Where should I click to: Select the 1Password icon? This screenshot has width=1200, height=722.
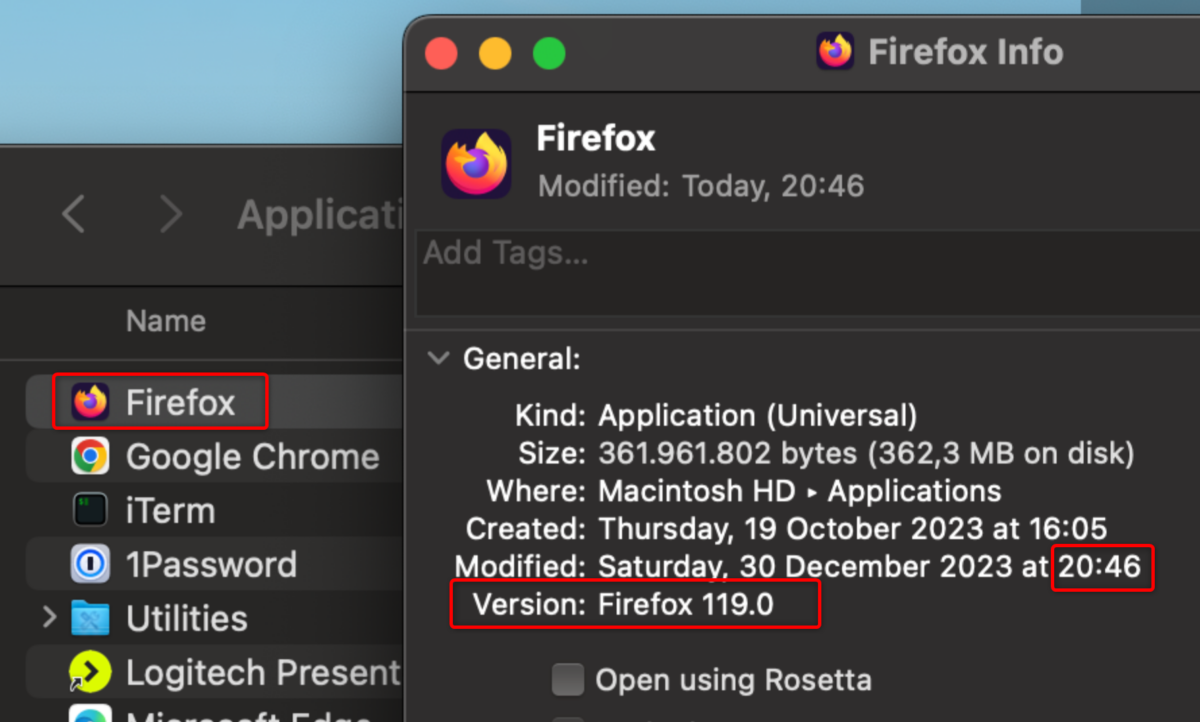tap(89, 564)
